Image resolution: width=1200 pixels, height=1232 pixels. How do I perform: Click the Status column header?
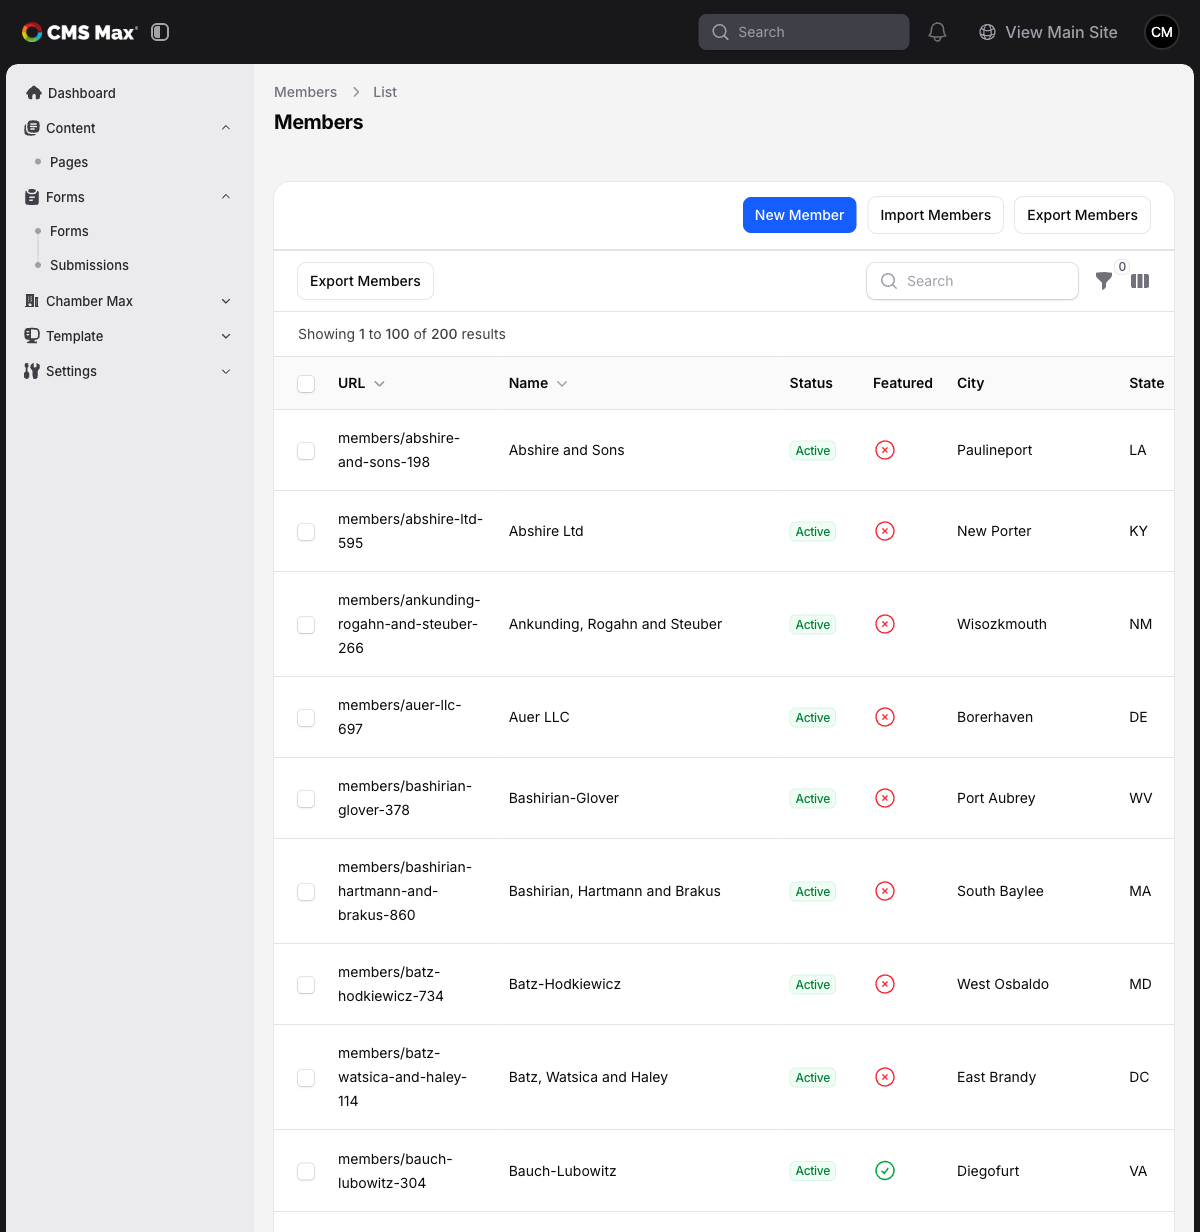click(x=811, y=383)
